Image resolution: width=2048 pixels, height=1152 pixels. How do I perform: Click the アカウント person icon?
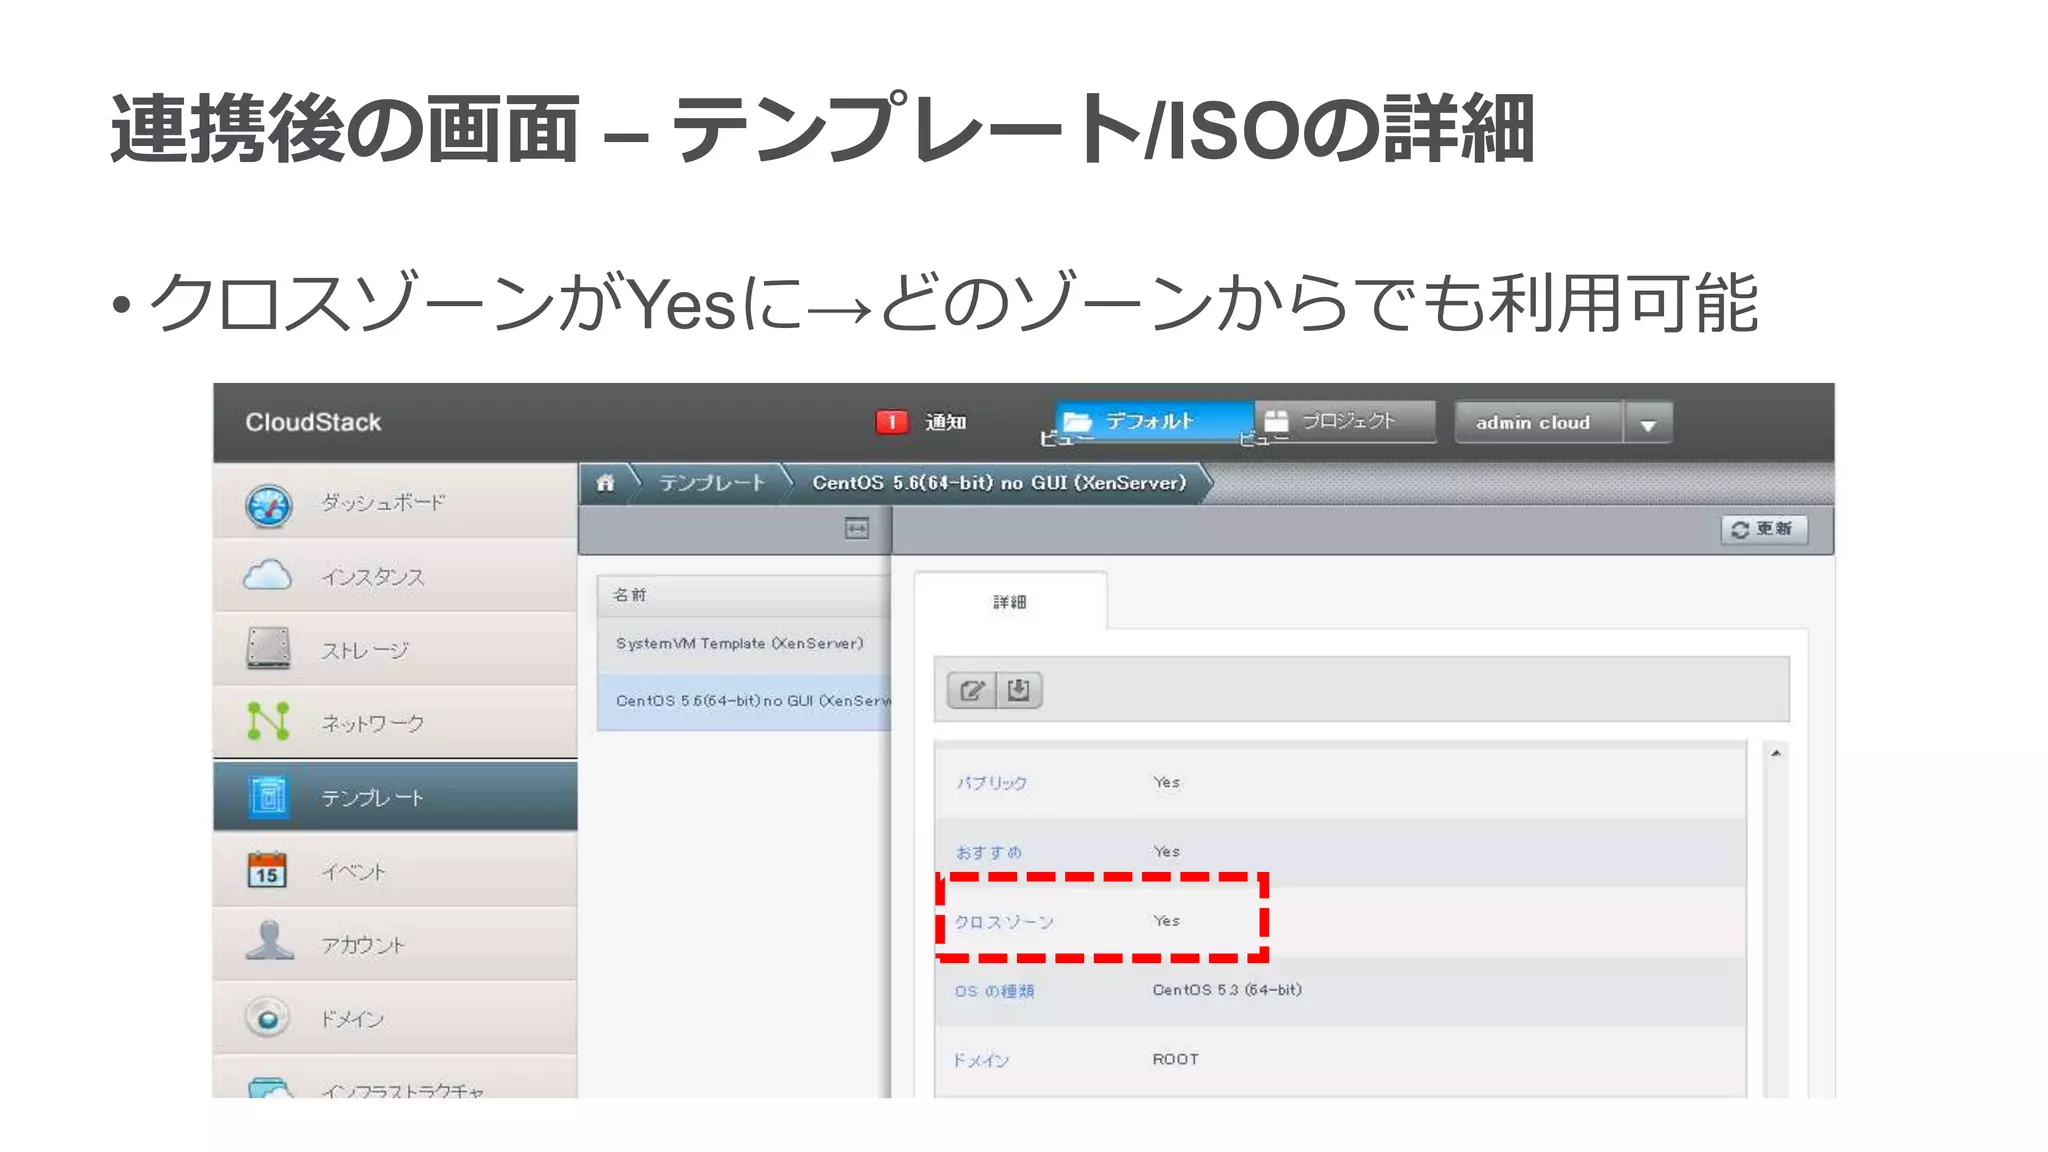(269, 942)
